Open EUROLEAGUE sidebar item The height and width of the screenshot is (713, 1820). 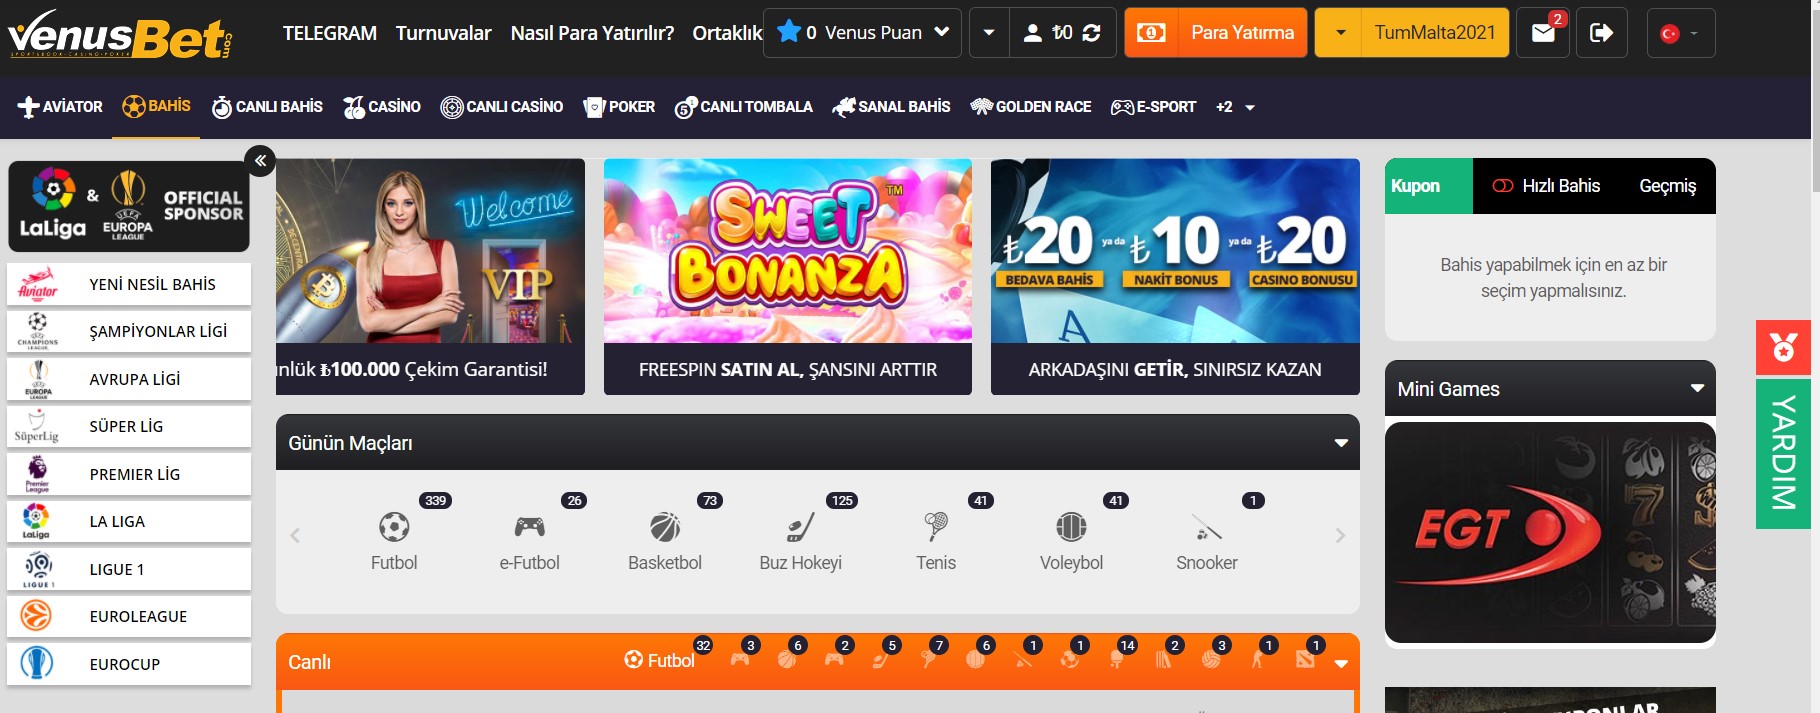click(129, 616)
